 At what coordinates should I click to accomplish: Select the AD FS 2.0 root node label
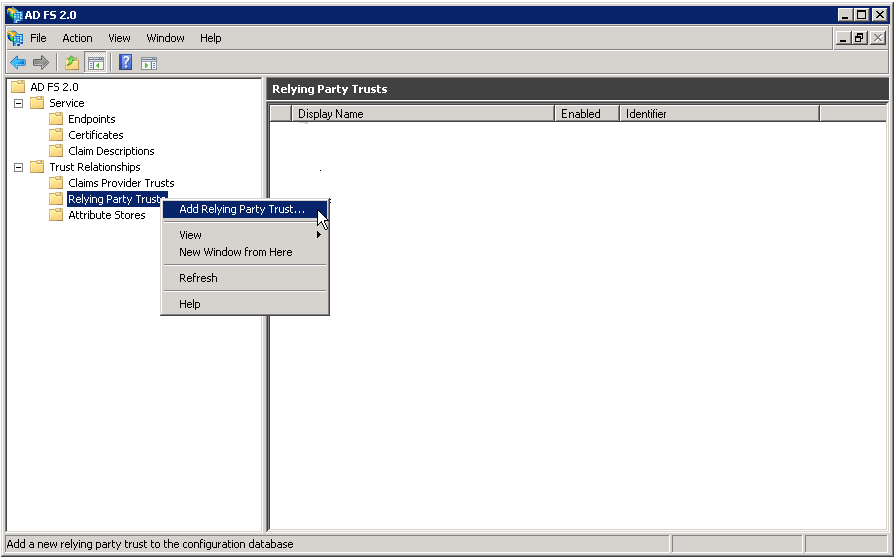point(54,87)
